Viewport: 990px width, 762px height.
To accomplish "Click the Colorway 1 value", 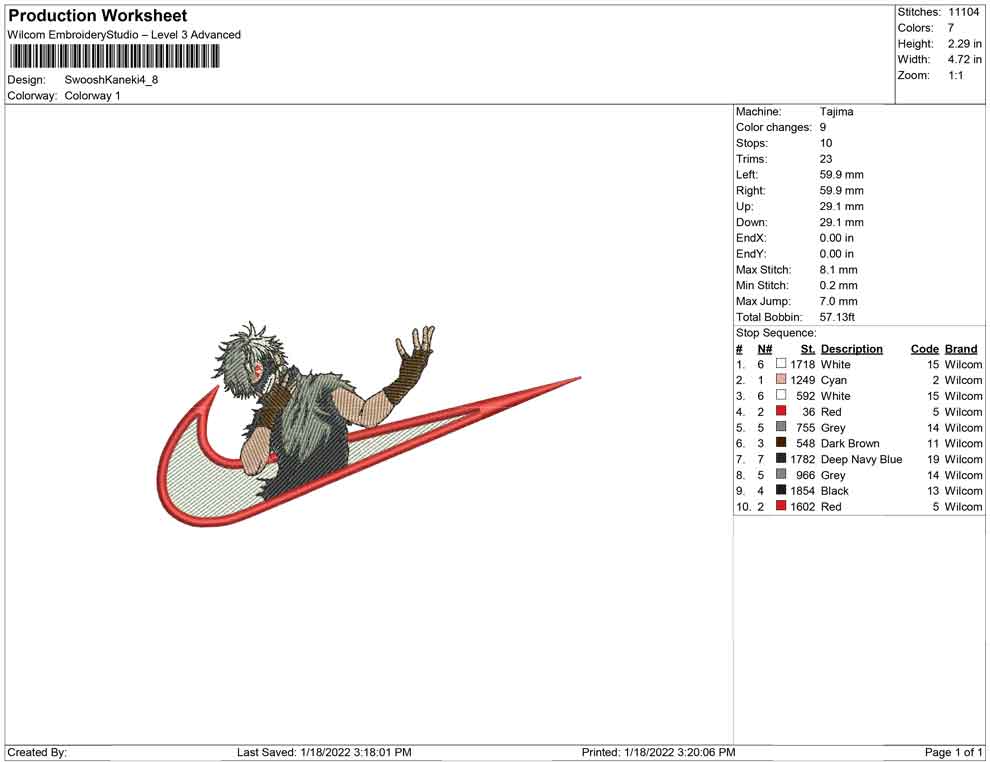I will (92, 96).
